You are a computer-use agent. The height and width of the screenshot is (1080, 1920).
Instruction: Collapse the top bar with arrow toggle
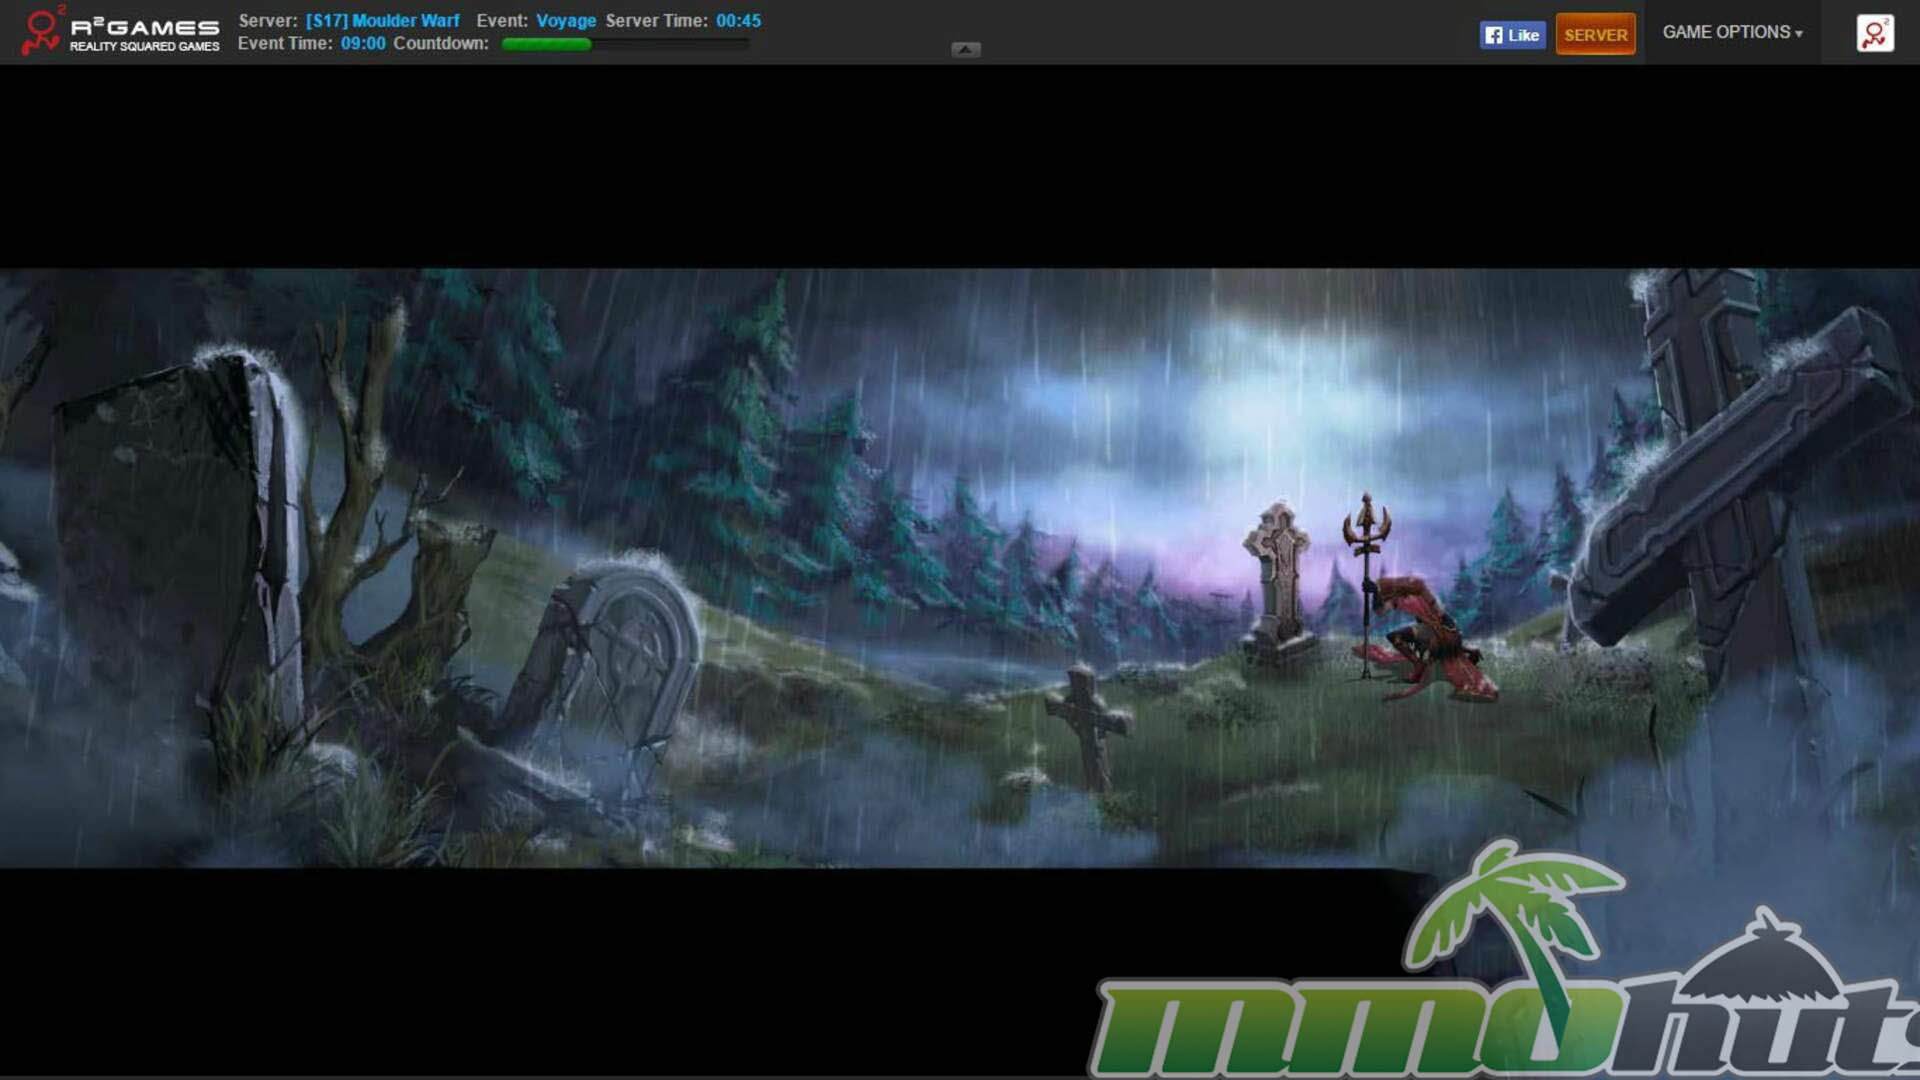click(965, 49)
